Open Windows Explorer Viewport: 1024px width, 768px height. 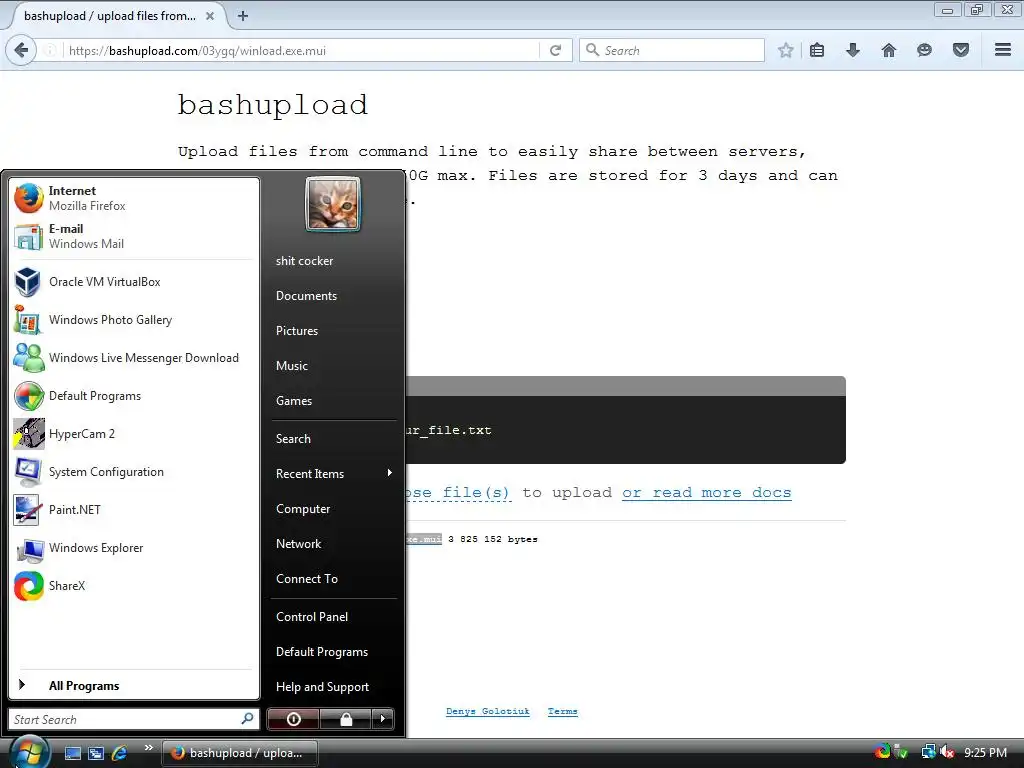pyautogui.click(x=133, y=548)
